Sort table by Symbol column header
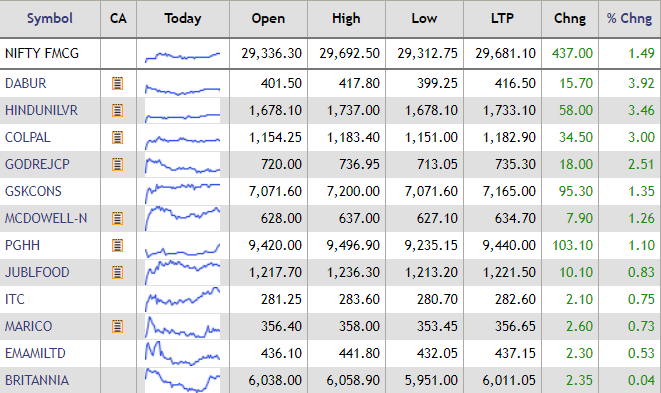 50,19
